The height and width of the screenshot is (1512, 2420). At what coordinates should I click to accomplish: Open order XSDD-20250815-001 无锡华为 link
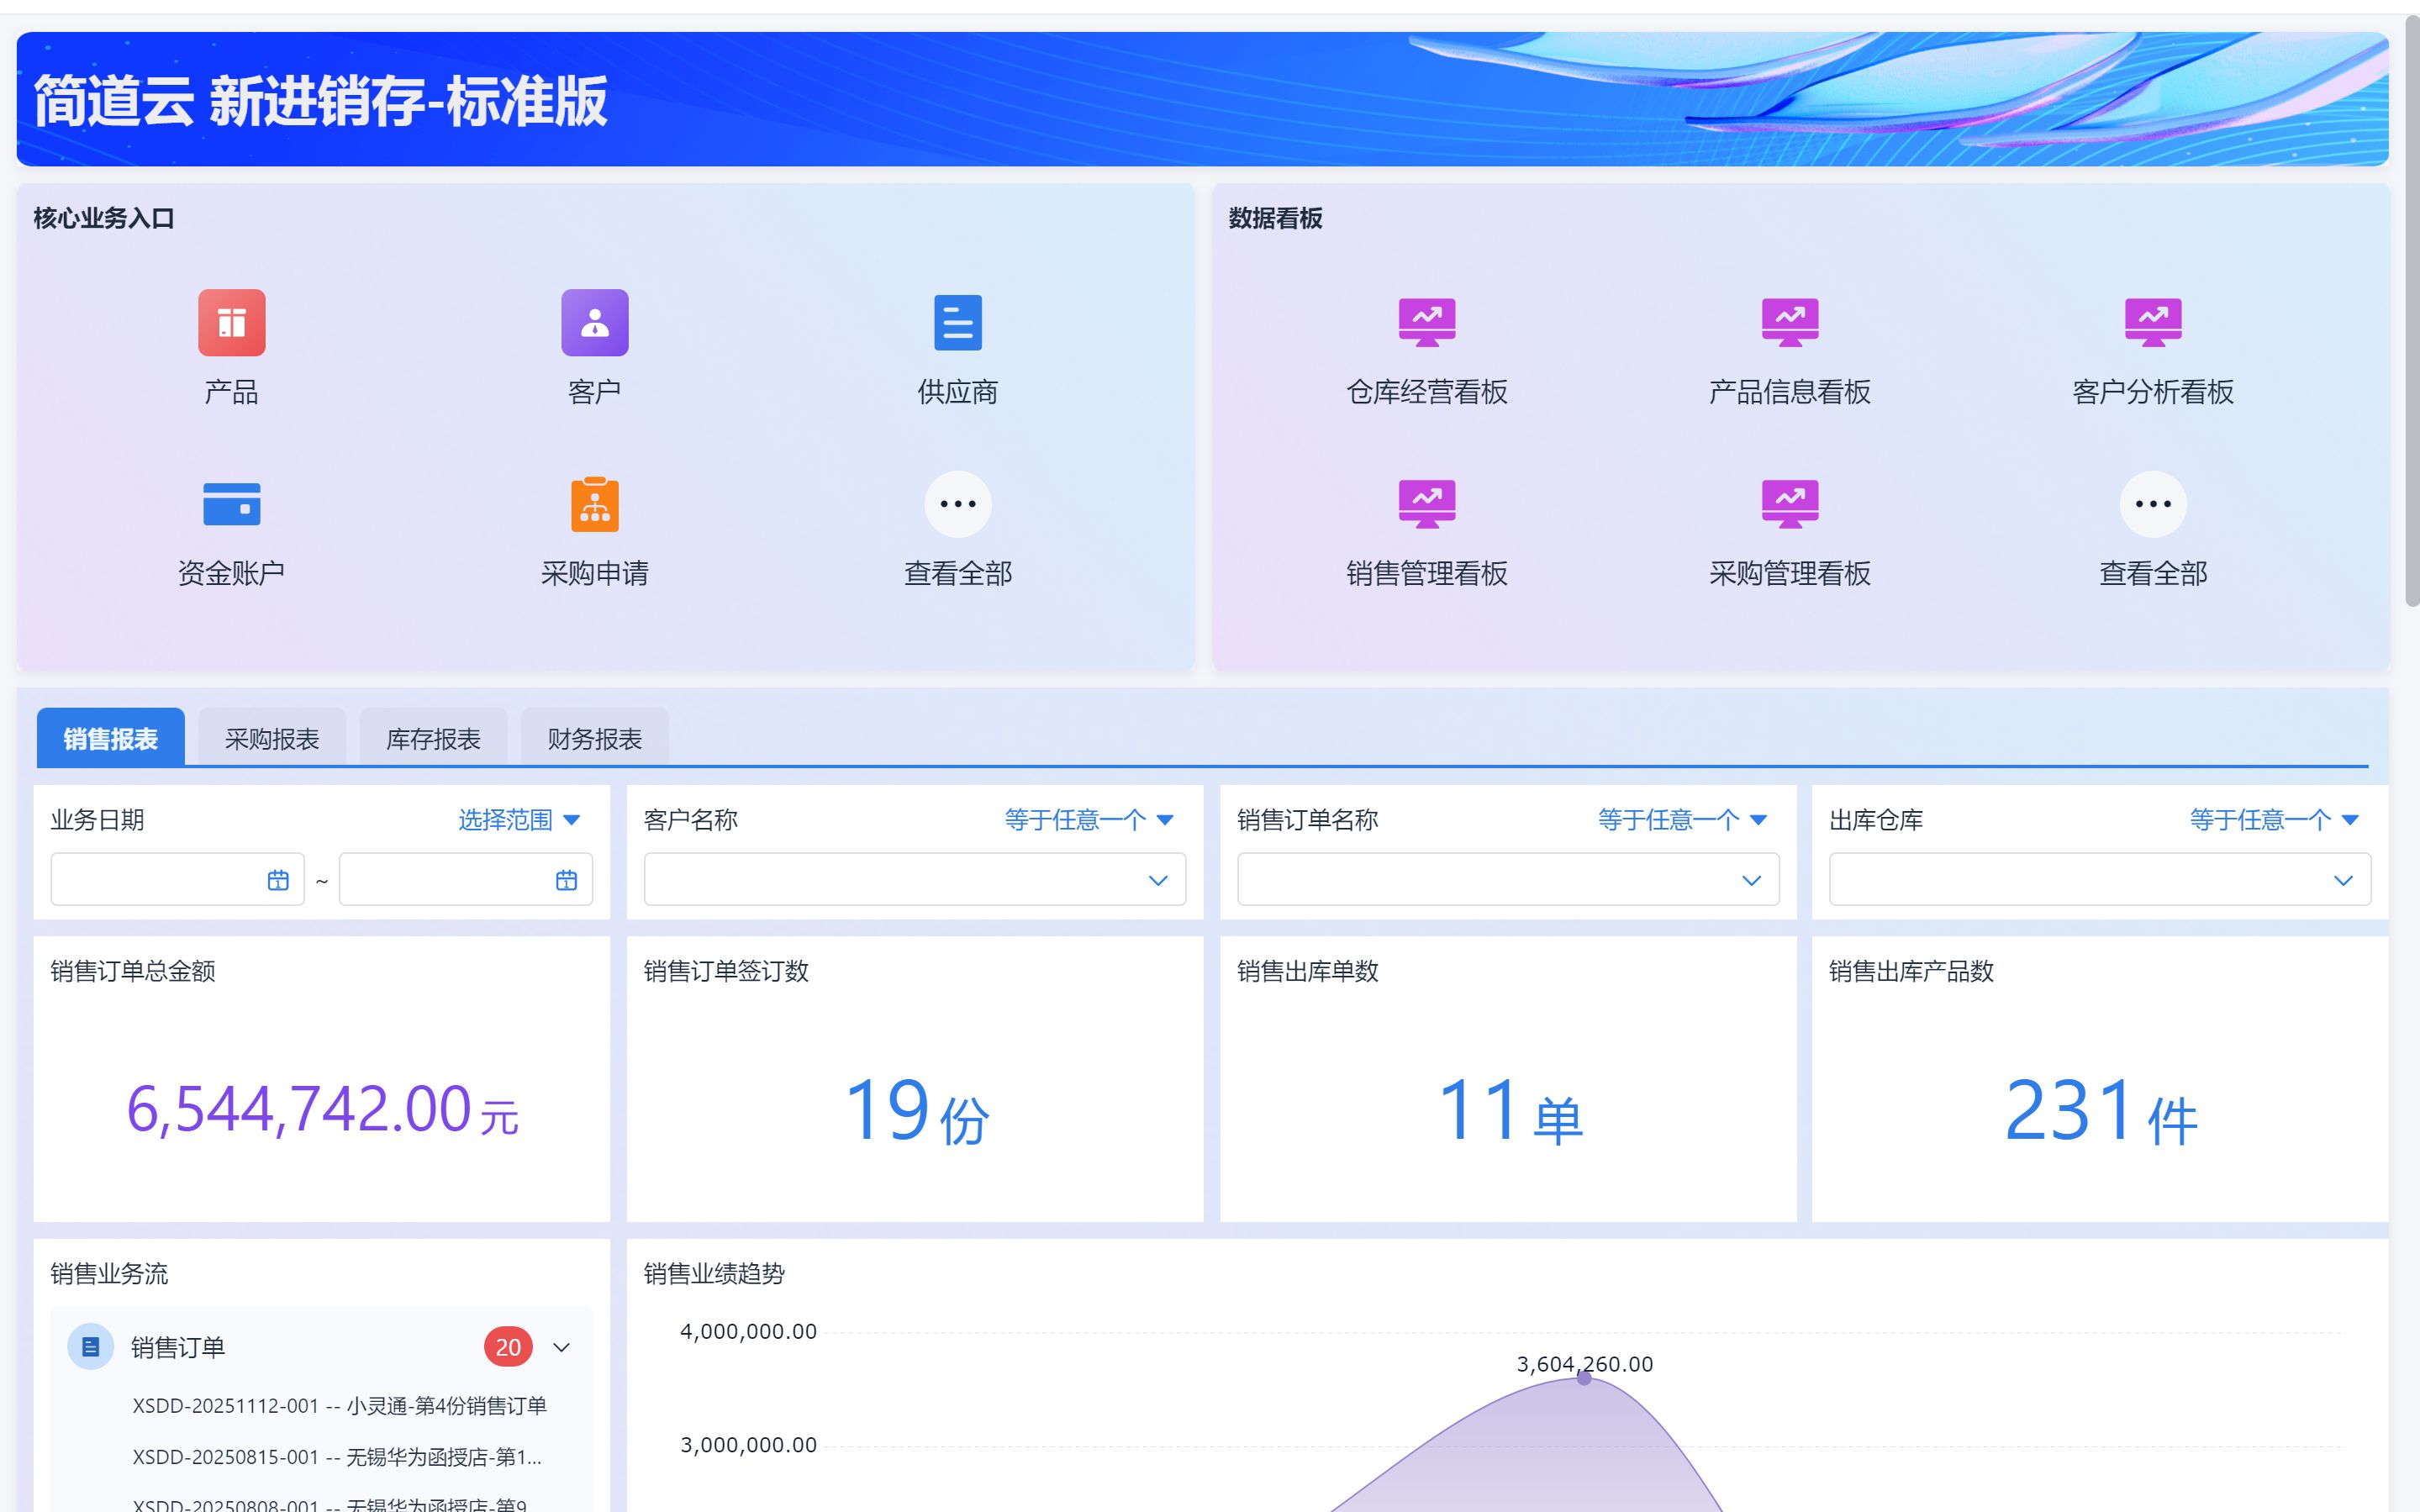point(337,1457)
